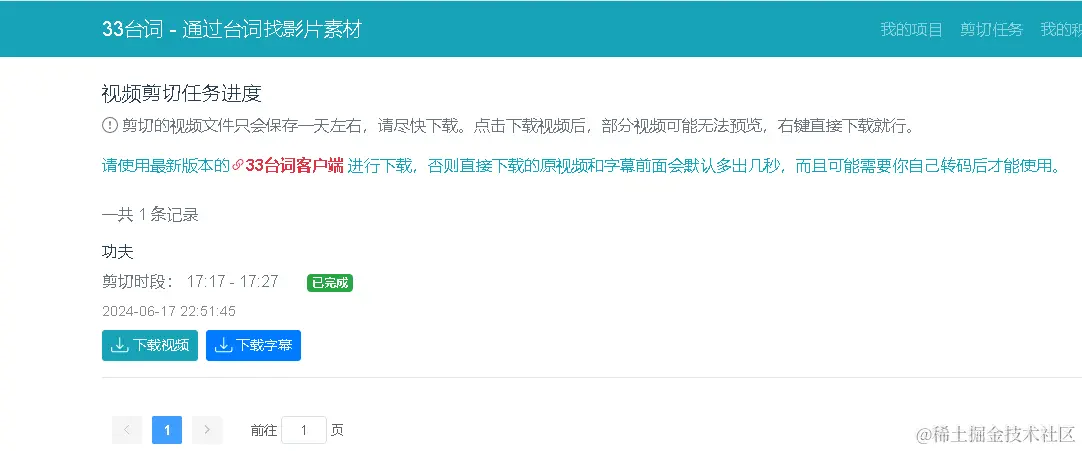Click the 视频剪切任务进度 heading

(x=181, y=93)
